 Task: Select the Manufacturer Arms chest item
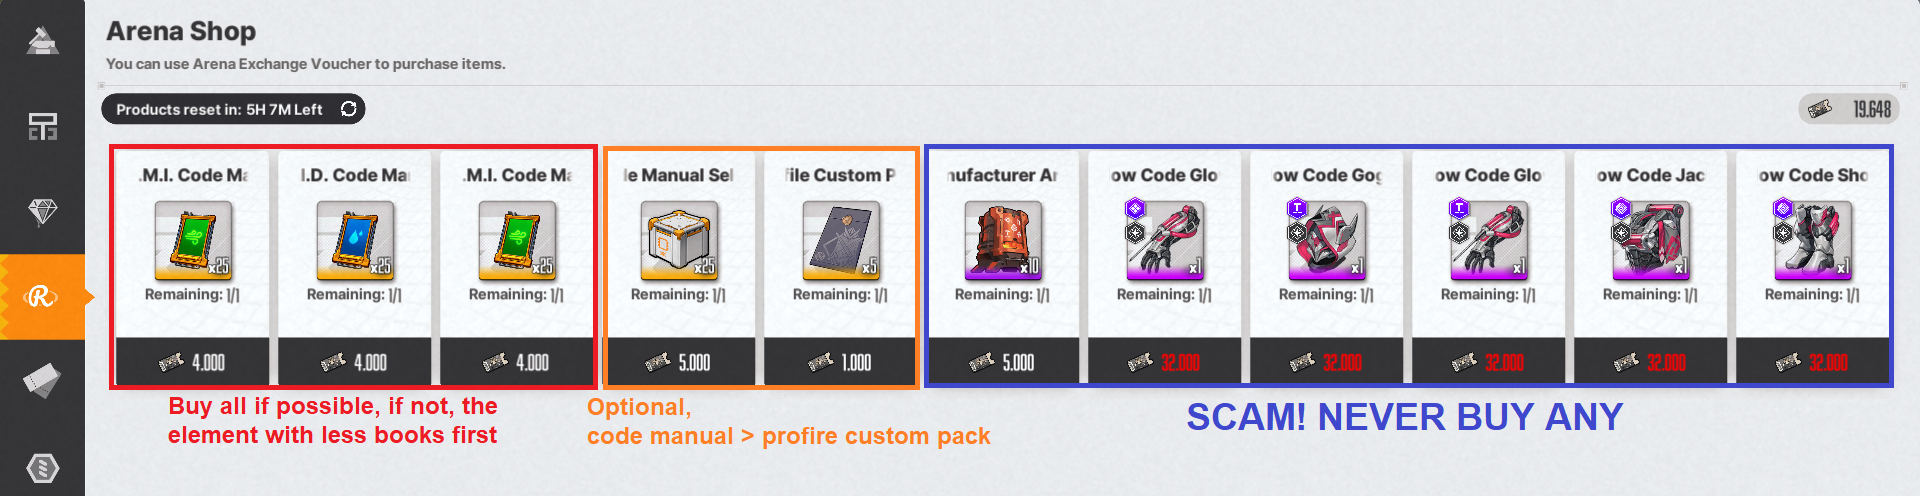coord(1003,240)
